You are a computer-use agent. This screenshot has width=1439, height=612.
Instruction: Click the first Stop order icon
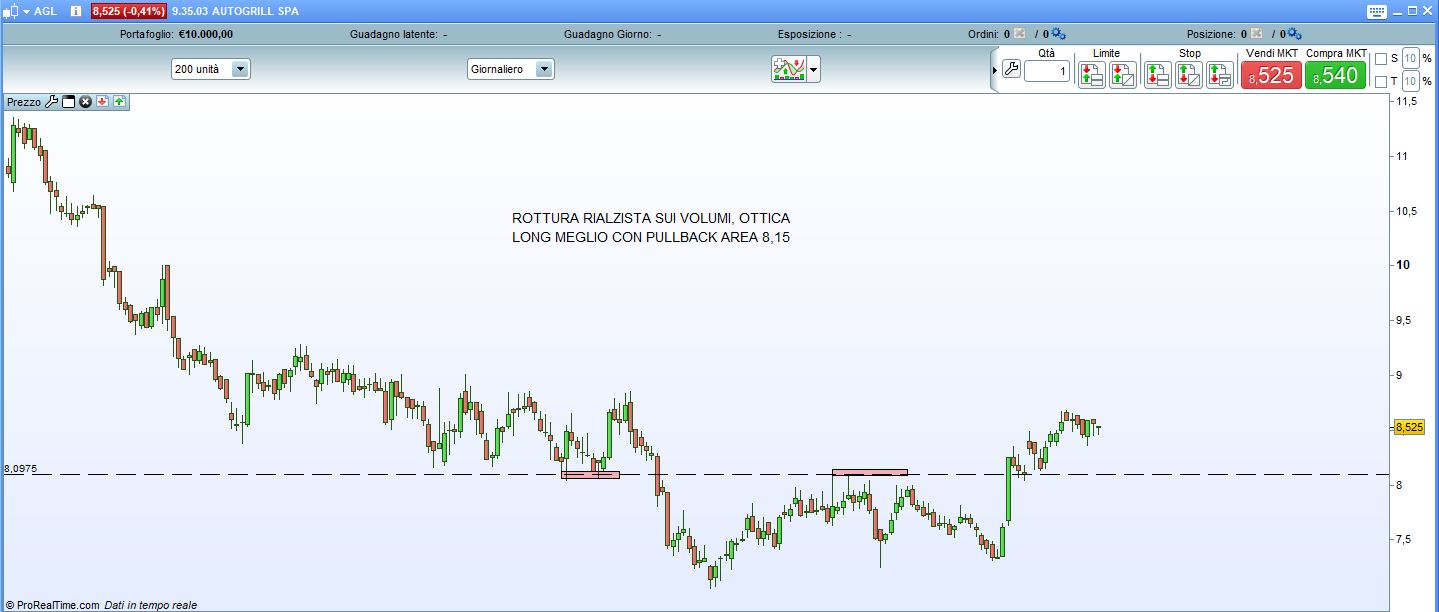[x=1157, y=75]
